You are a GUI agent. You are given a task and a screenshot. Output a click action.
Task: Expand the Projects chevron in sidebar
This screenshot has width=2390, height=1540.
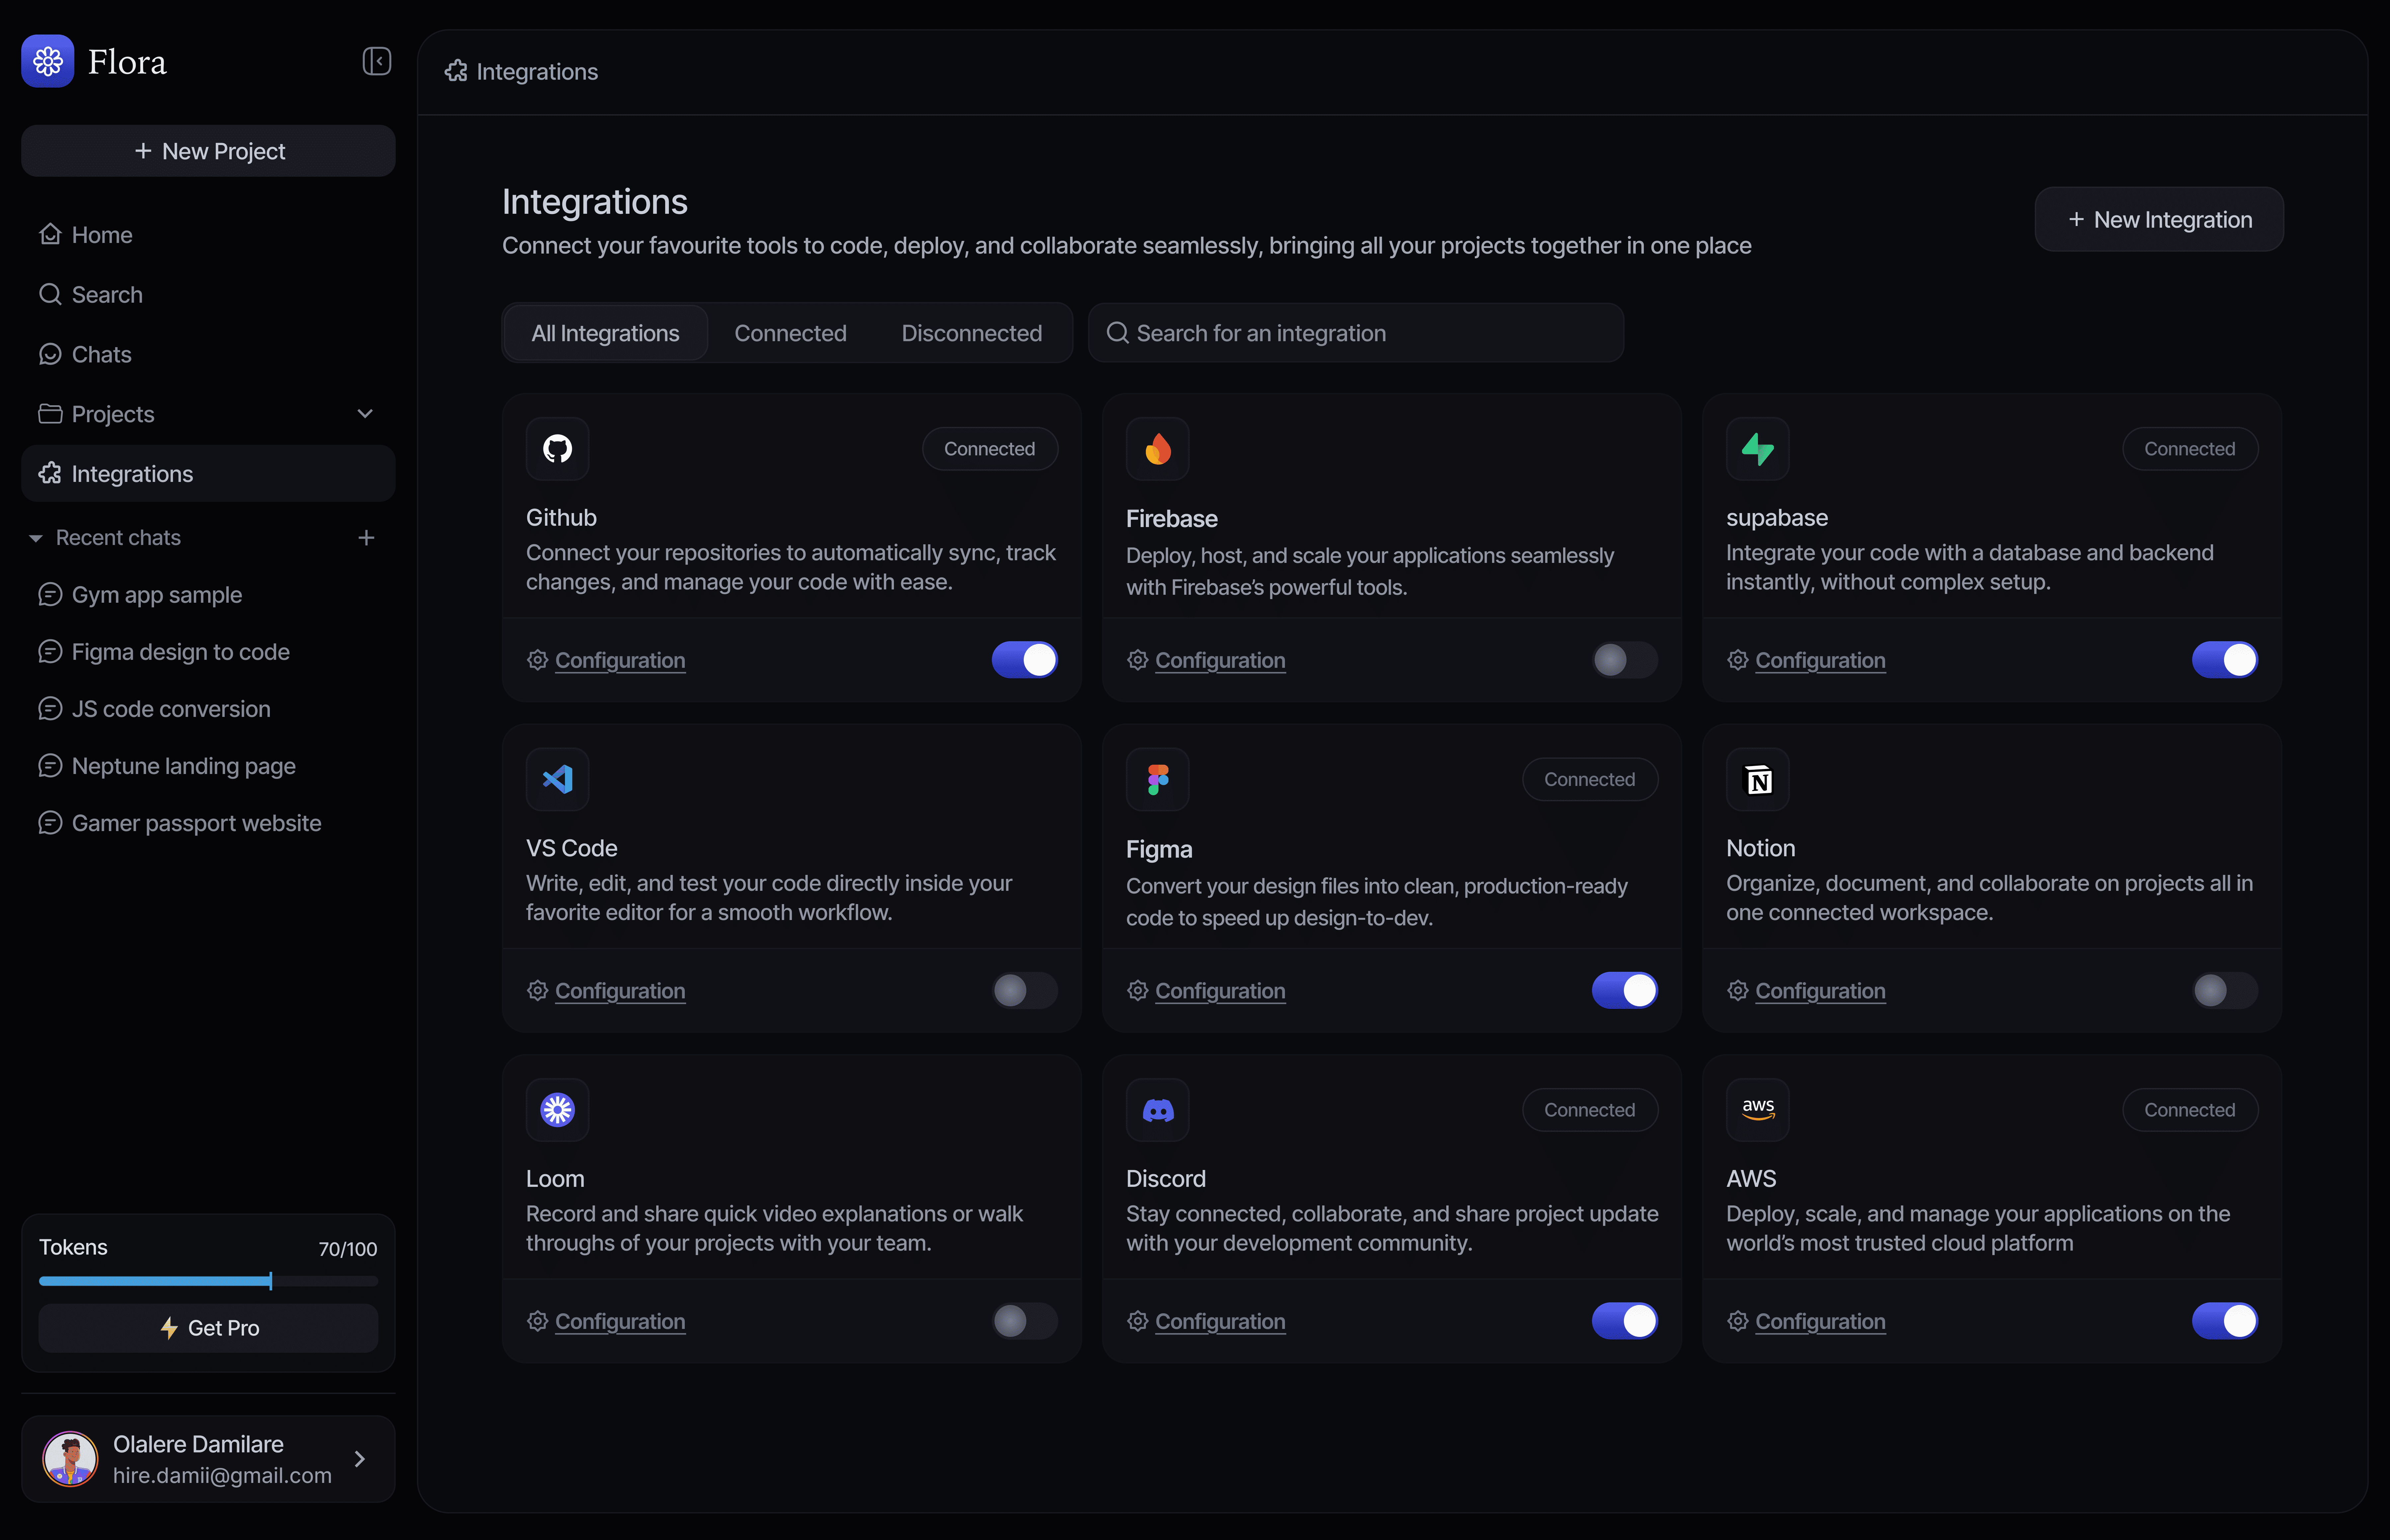coord(365,414)
